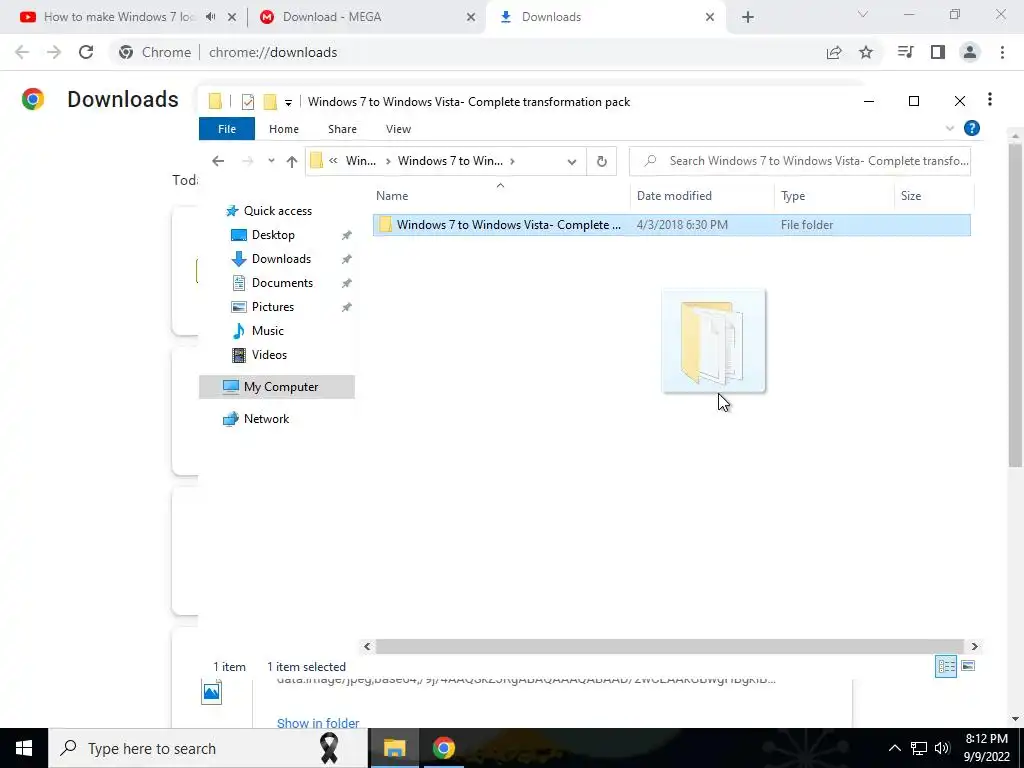This screenshot has width=1024, height=768.
Task: Go back in File Explorer
Action: 218,161
